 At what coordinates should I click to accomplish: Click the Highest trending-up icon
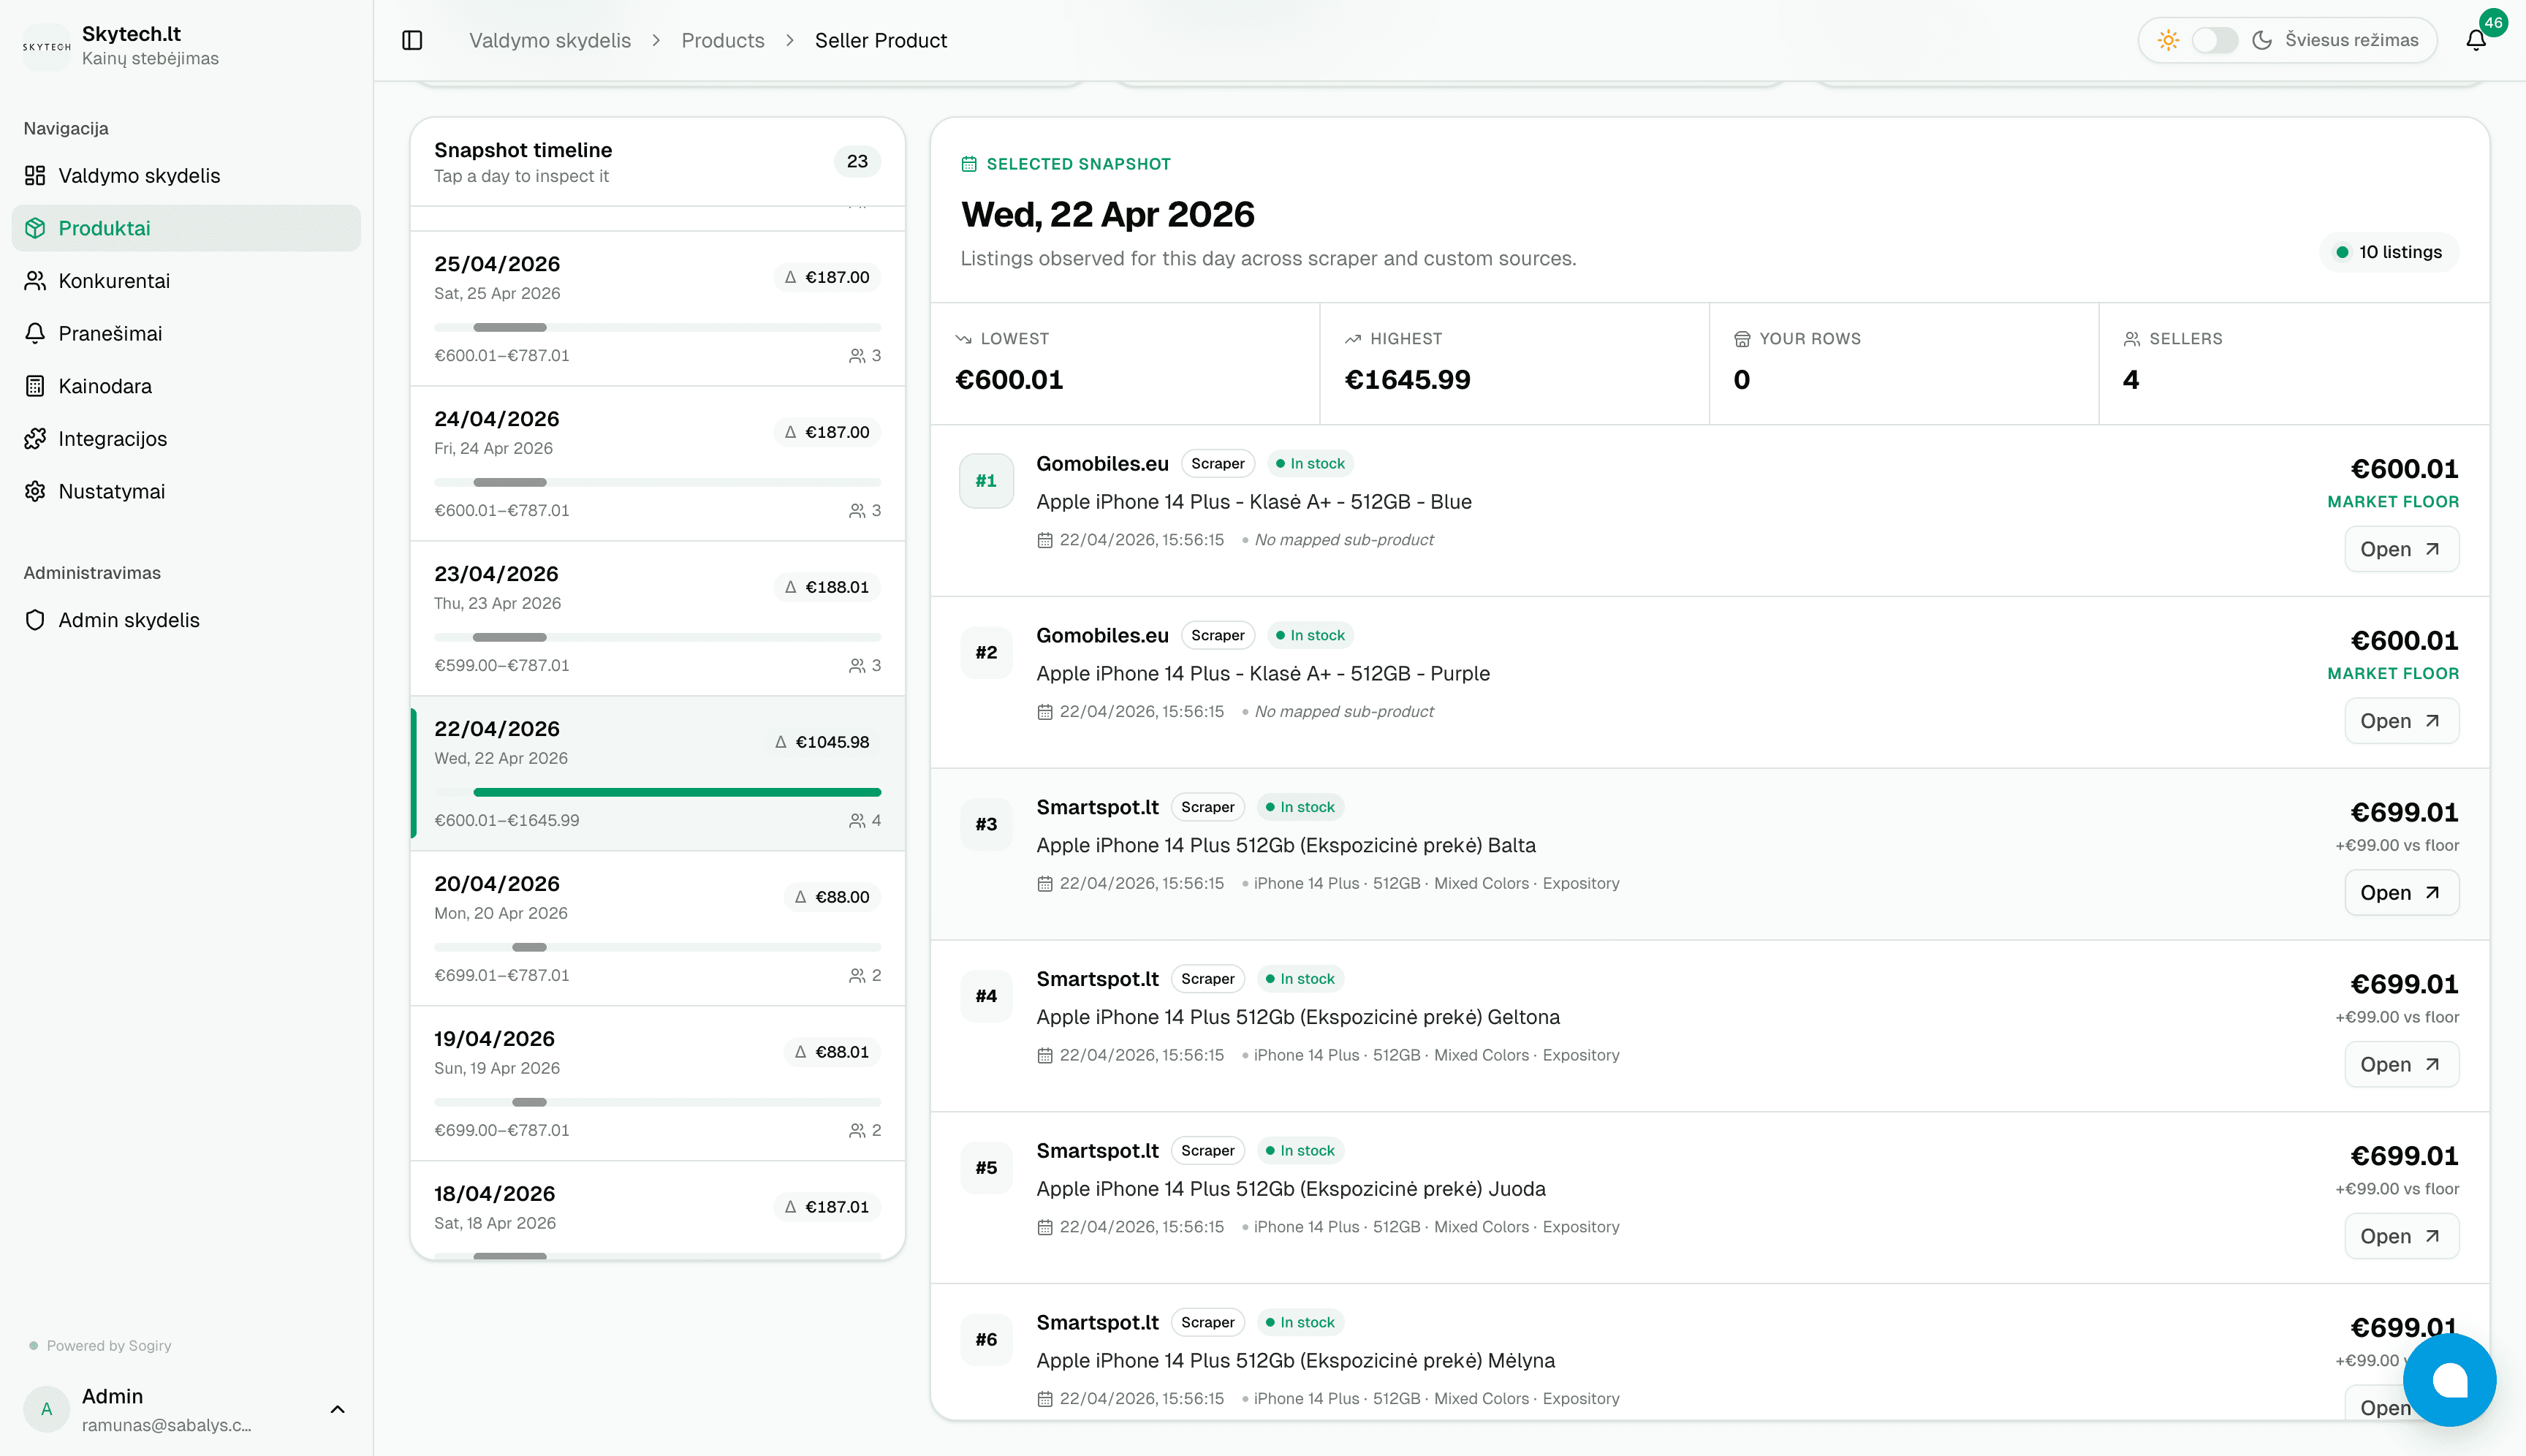(x=1353, y=339)
